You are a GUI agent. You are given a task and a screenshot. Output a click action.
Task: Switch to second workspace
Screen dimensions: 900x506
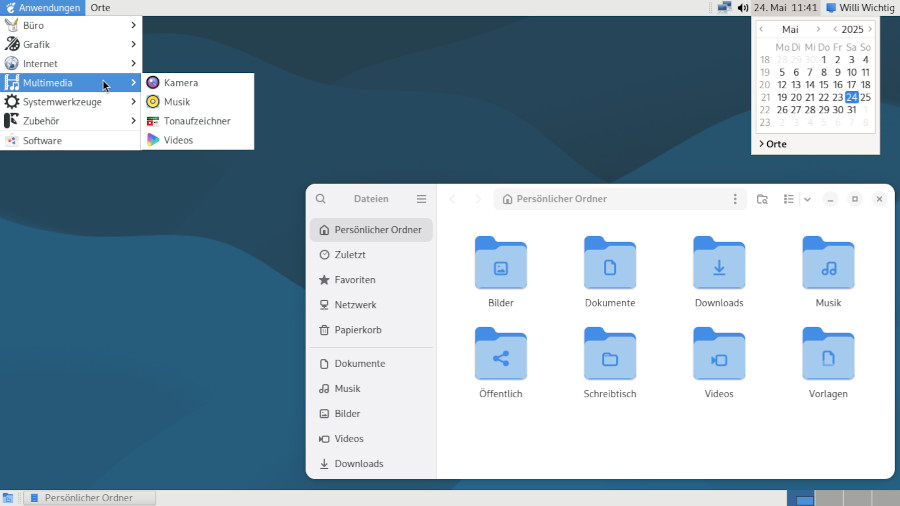click(829, 498)
